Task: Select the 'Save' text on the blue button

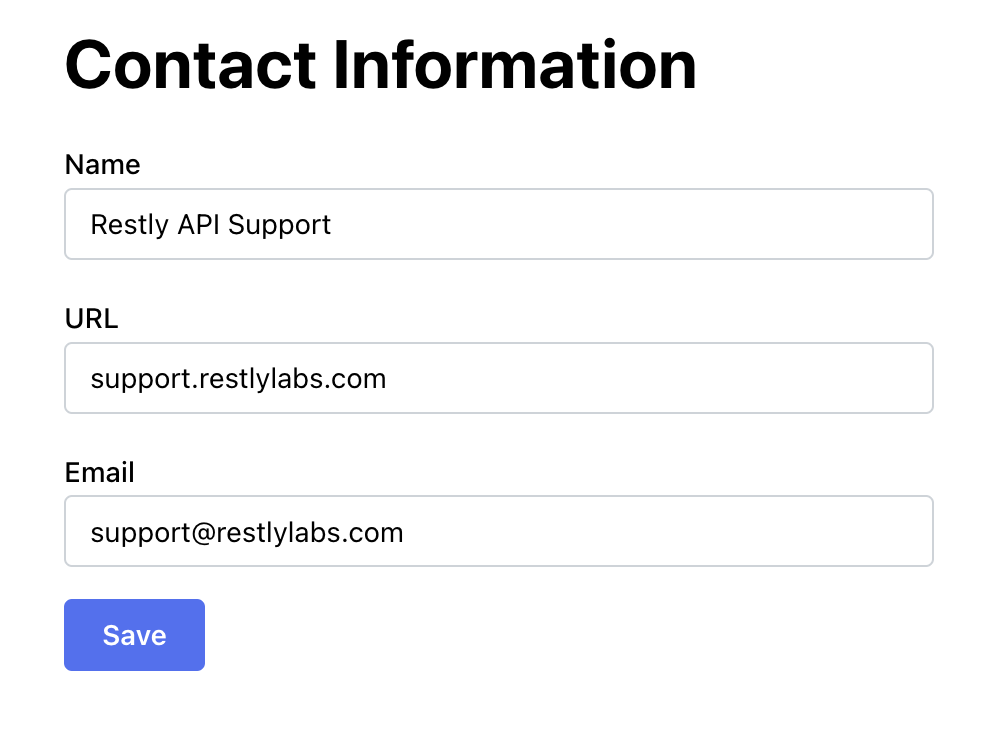Action: click(x=135, y=635)
